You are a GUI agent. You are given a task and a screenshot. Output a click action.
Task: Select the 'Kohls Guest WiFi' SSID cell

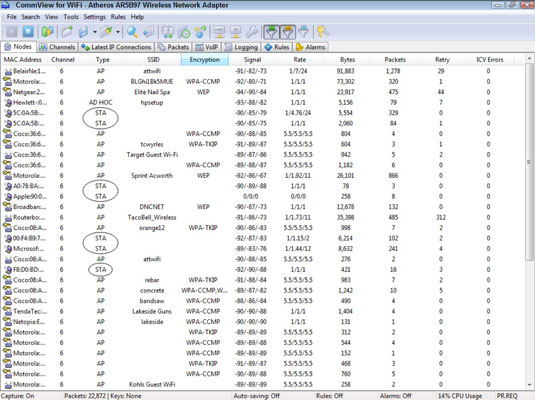pos(152,385)
